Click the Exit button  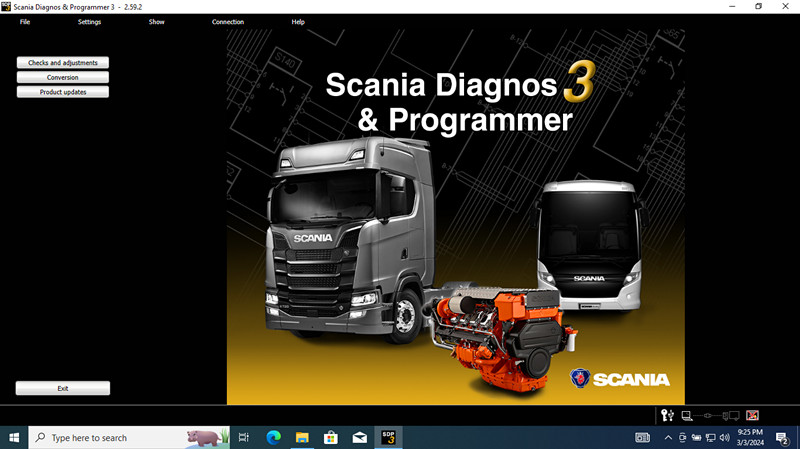point(63,388)
